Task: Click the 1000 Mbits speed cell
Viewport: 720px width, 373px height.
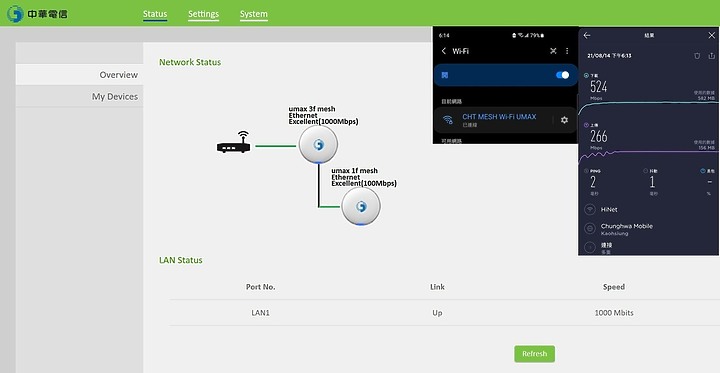Action: (x=614, y=313)
